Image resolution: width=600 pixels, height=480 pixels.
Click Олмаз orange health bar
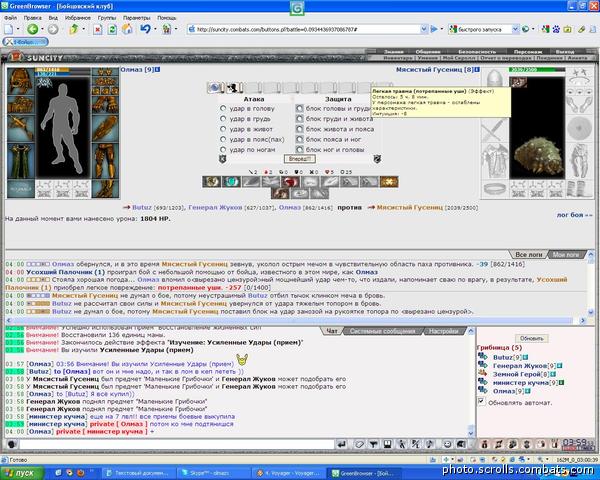pyautogui.click(x=63, y=70)
